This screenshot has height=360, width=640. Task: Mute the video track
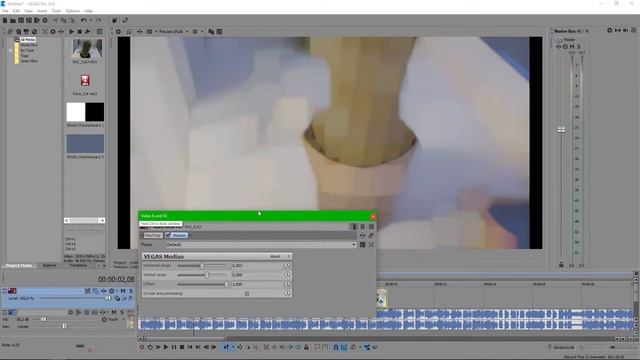click(x=123, y=291)
